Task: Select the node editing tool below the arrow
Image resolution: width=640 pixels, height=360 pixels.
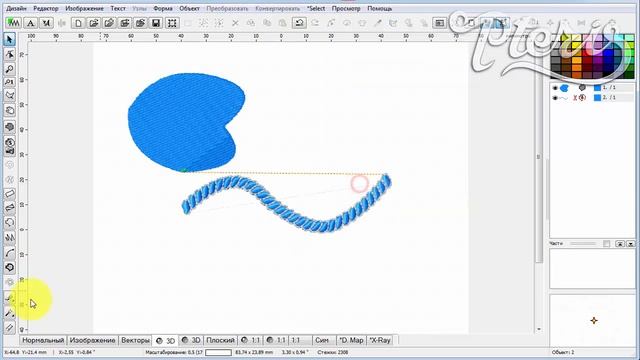Action: (x=9, y=54)
